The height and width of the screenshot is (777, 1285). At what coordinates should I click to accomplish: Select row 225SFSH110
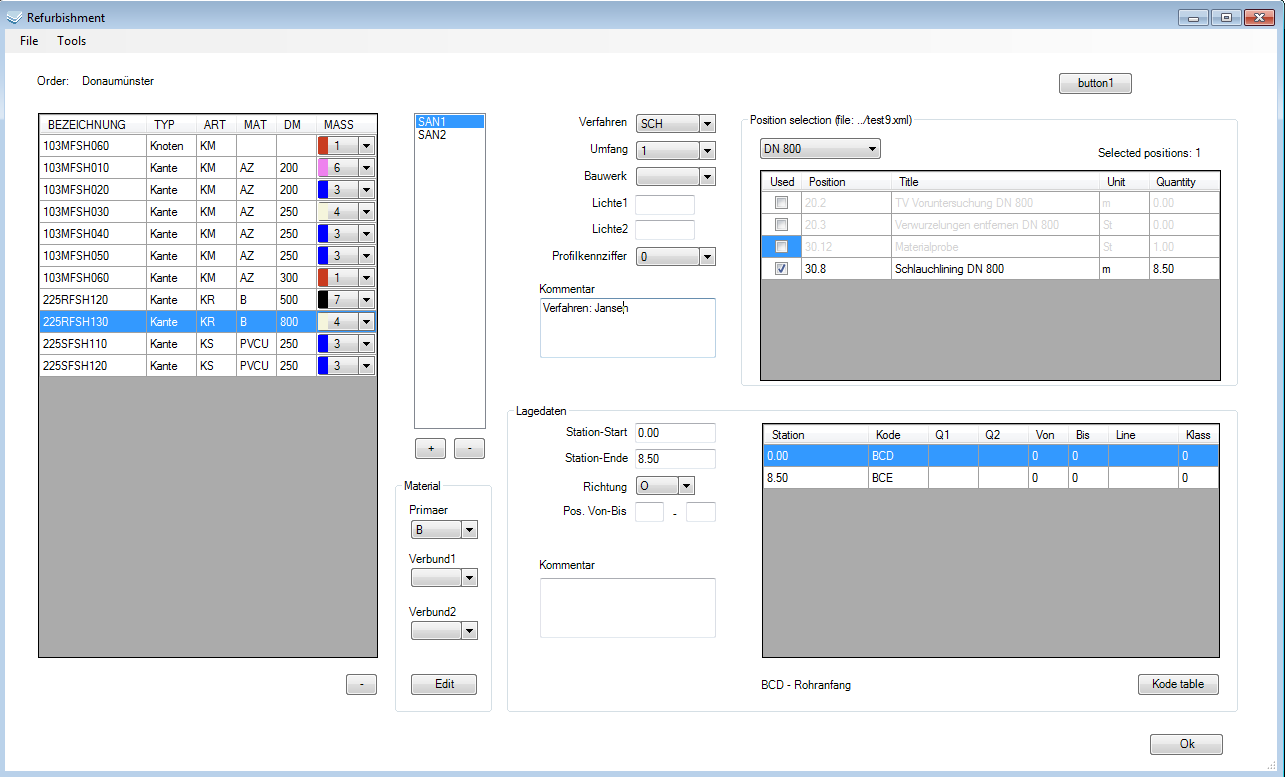208,344
